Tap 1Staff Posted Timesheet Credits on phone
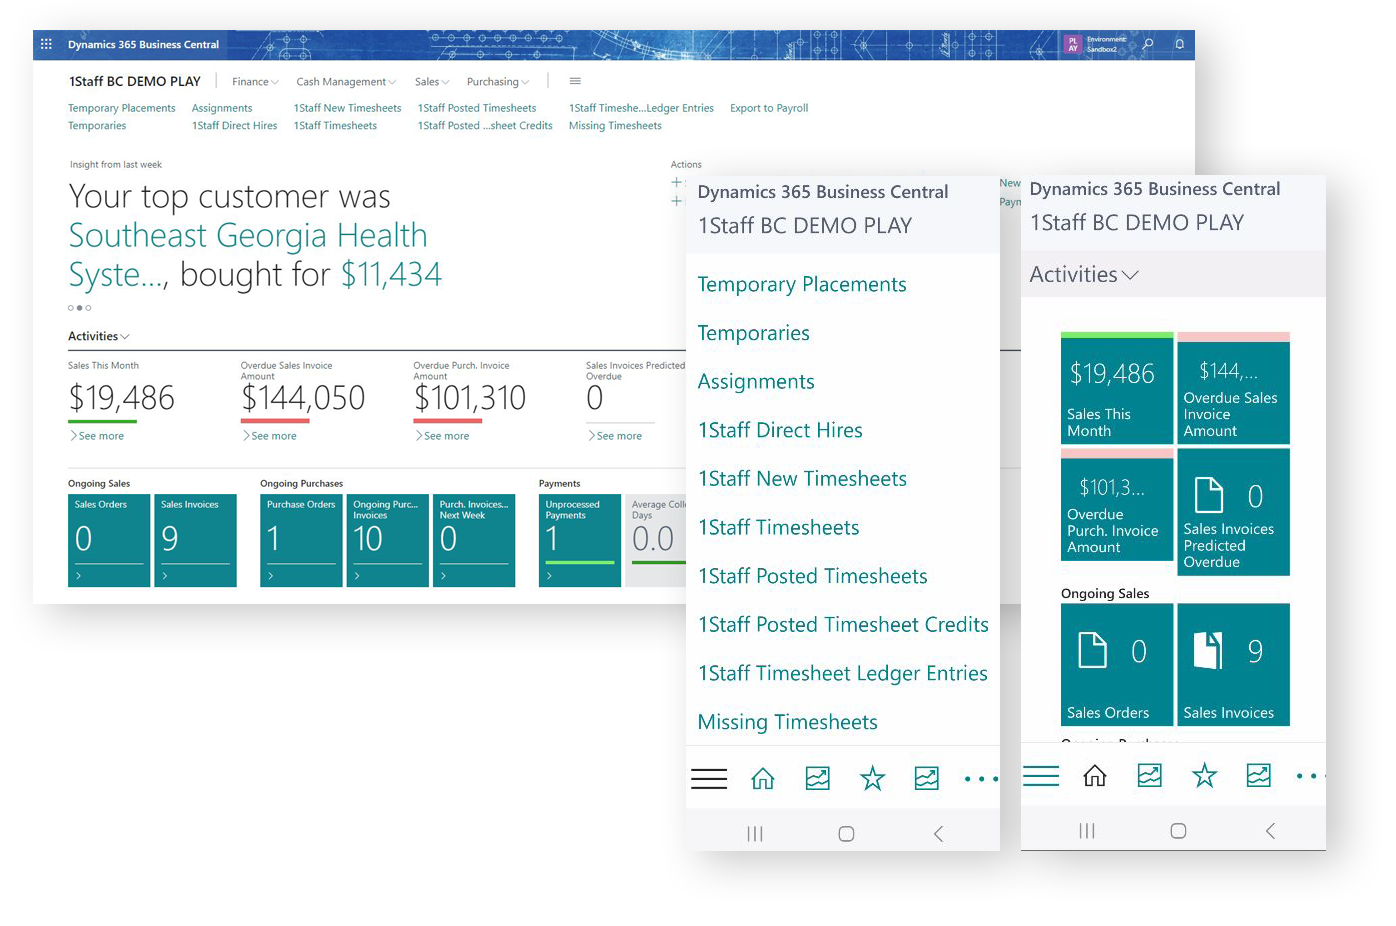The image size is (1396, 926). coord(843,625)
